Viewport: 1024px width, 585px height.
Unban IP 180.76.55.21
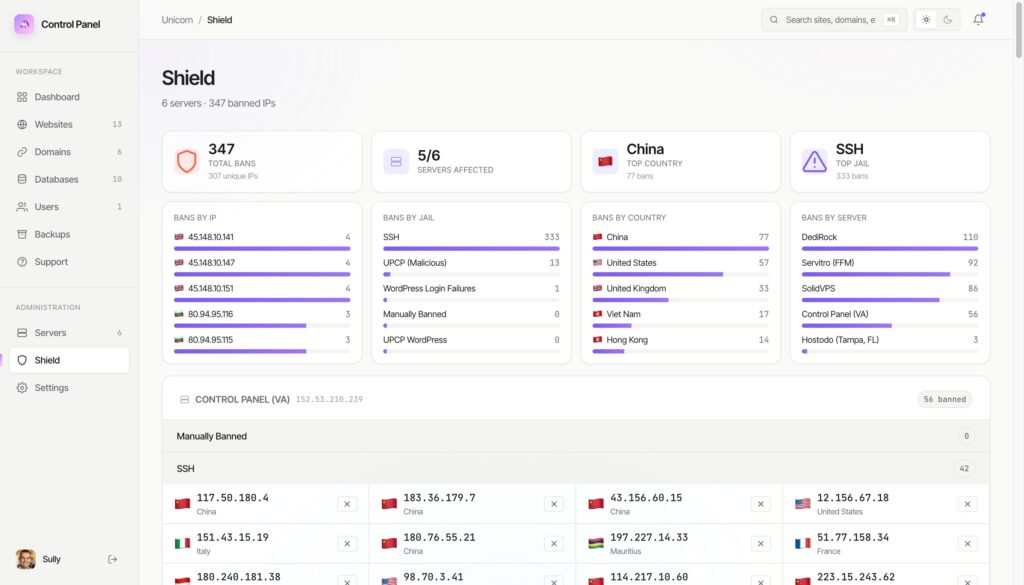554,544
